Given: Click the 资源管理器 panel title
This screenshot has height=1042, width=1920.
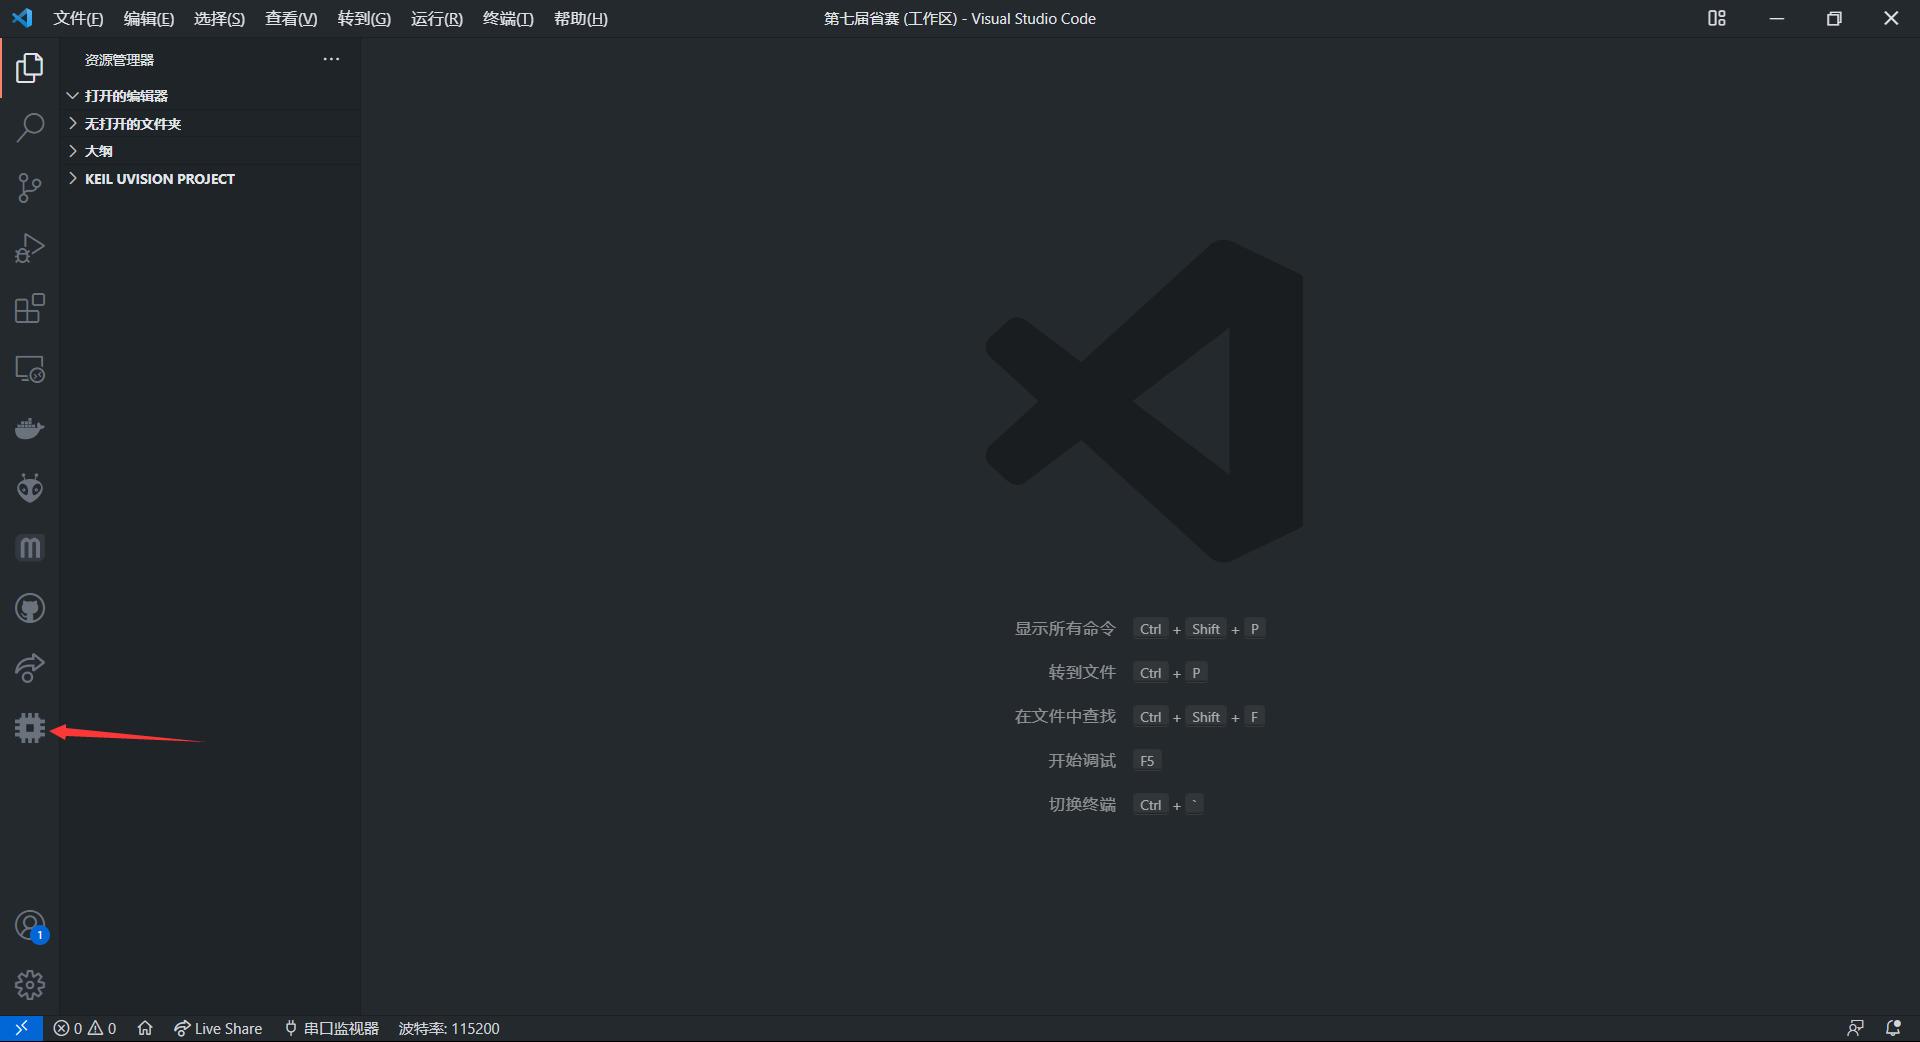Looking at the screenshot, I should pyautogui.click(x=119, y=60).
